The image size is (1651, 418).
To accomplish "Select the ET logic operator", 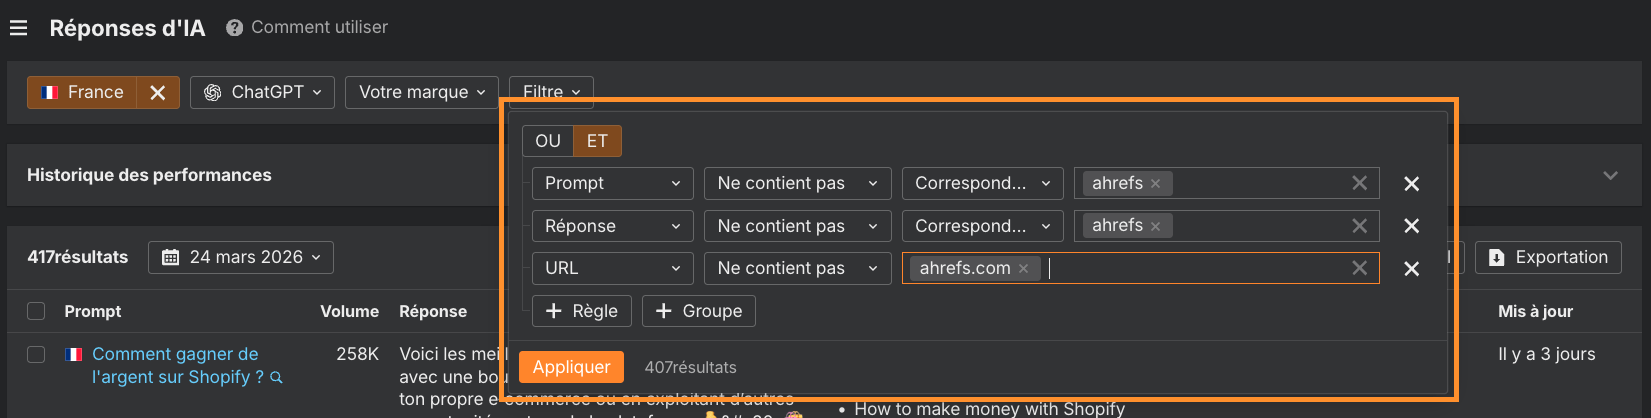I will 597,141.
